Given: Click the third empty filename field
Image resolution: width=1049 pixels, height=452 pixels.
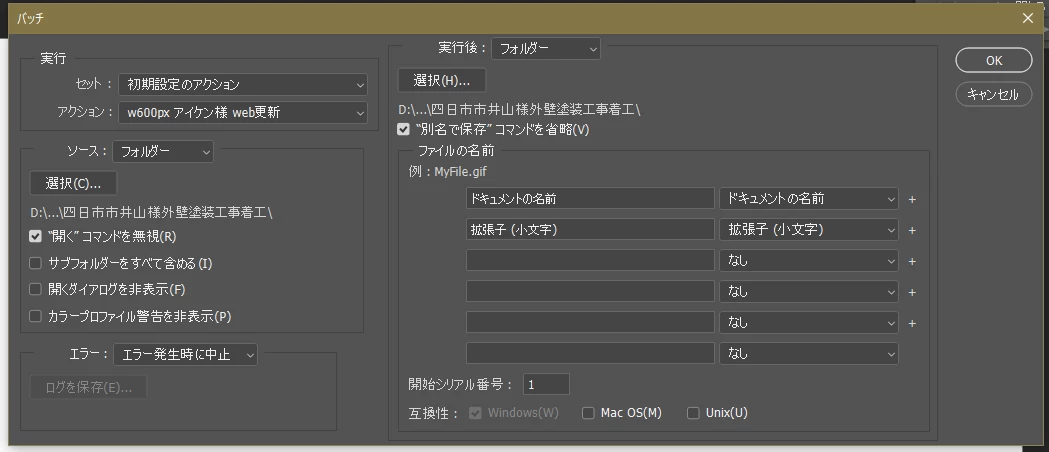Looking at the screenshot, I should 590,260.
